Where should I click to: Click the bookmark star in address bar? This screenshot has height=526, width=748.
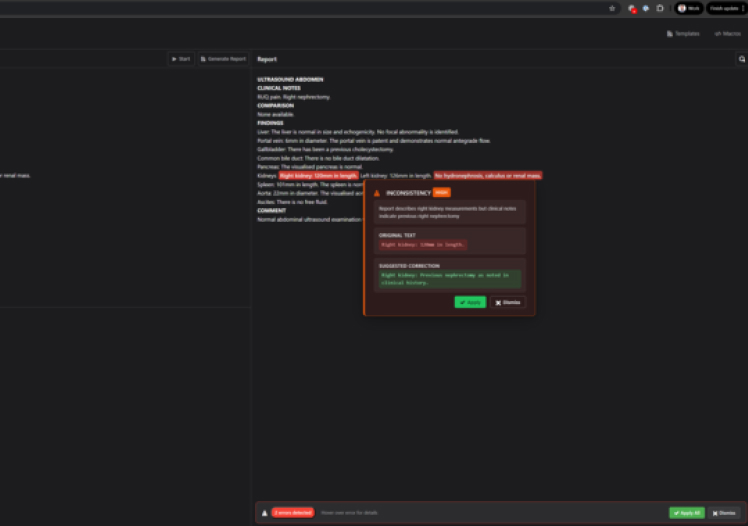pyautogui.click(x=612, y=8)
